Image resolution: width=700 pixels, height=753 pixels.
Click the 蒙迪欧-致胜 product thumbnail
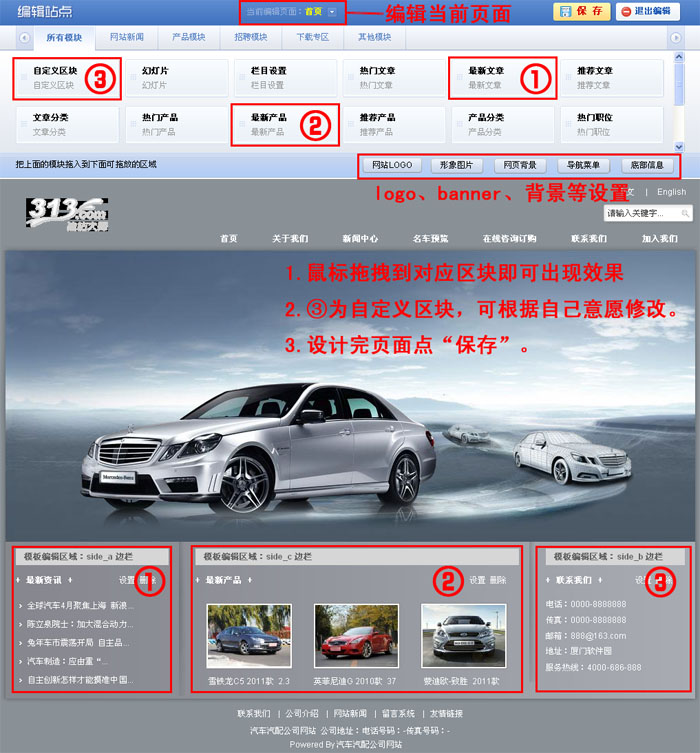(x=464, y=636)
